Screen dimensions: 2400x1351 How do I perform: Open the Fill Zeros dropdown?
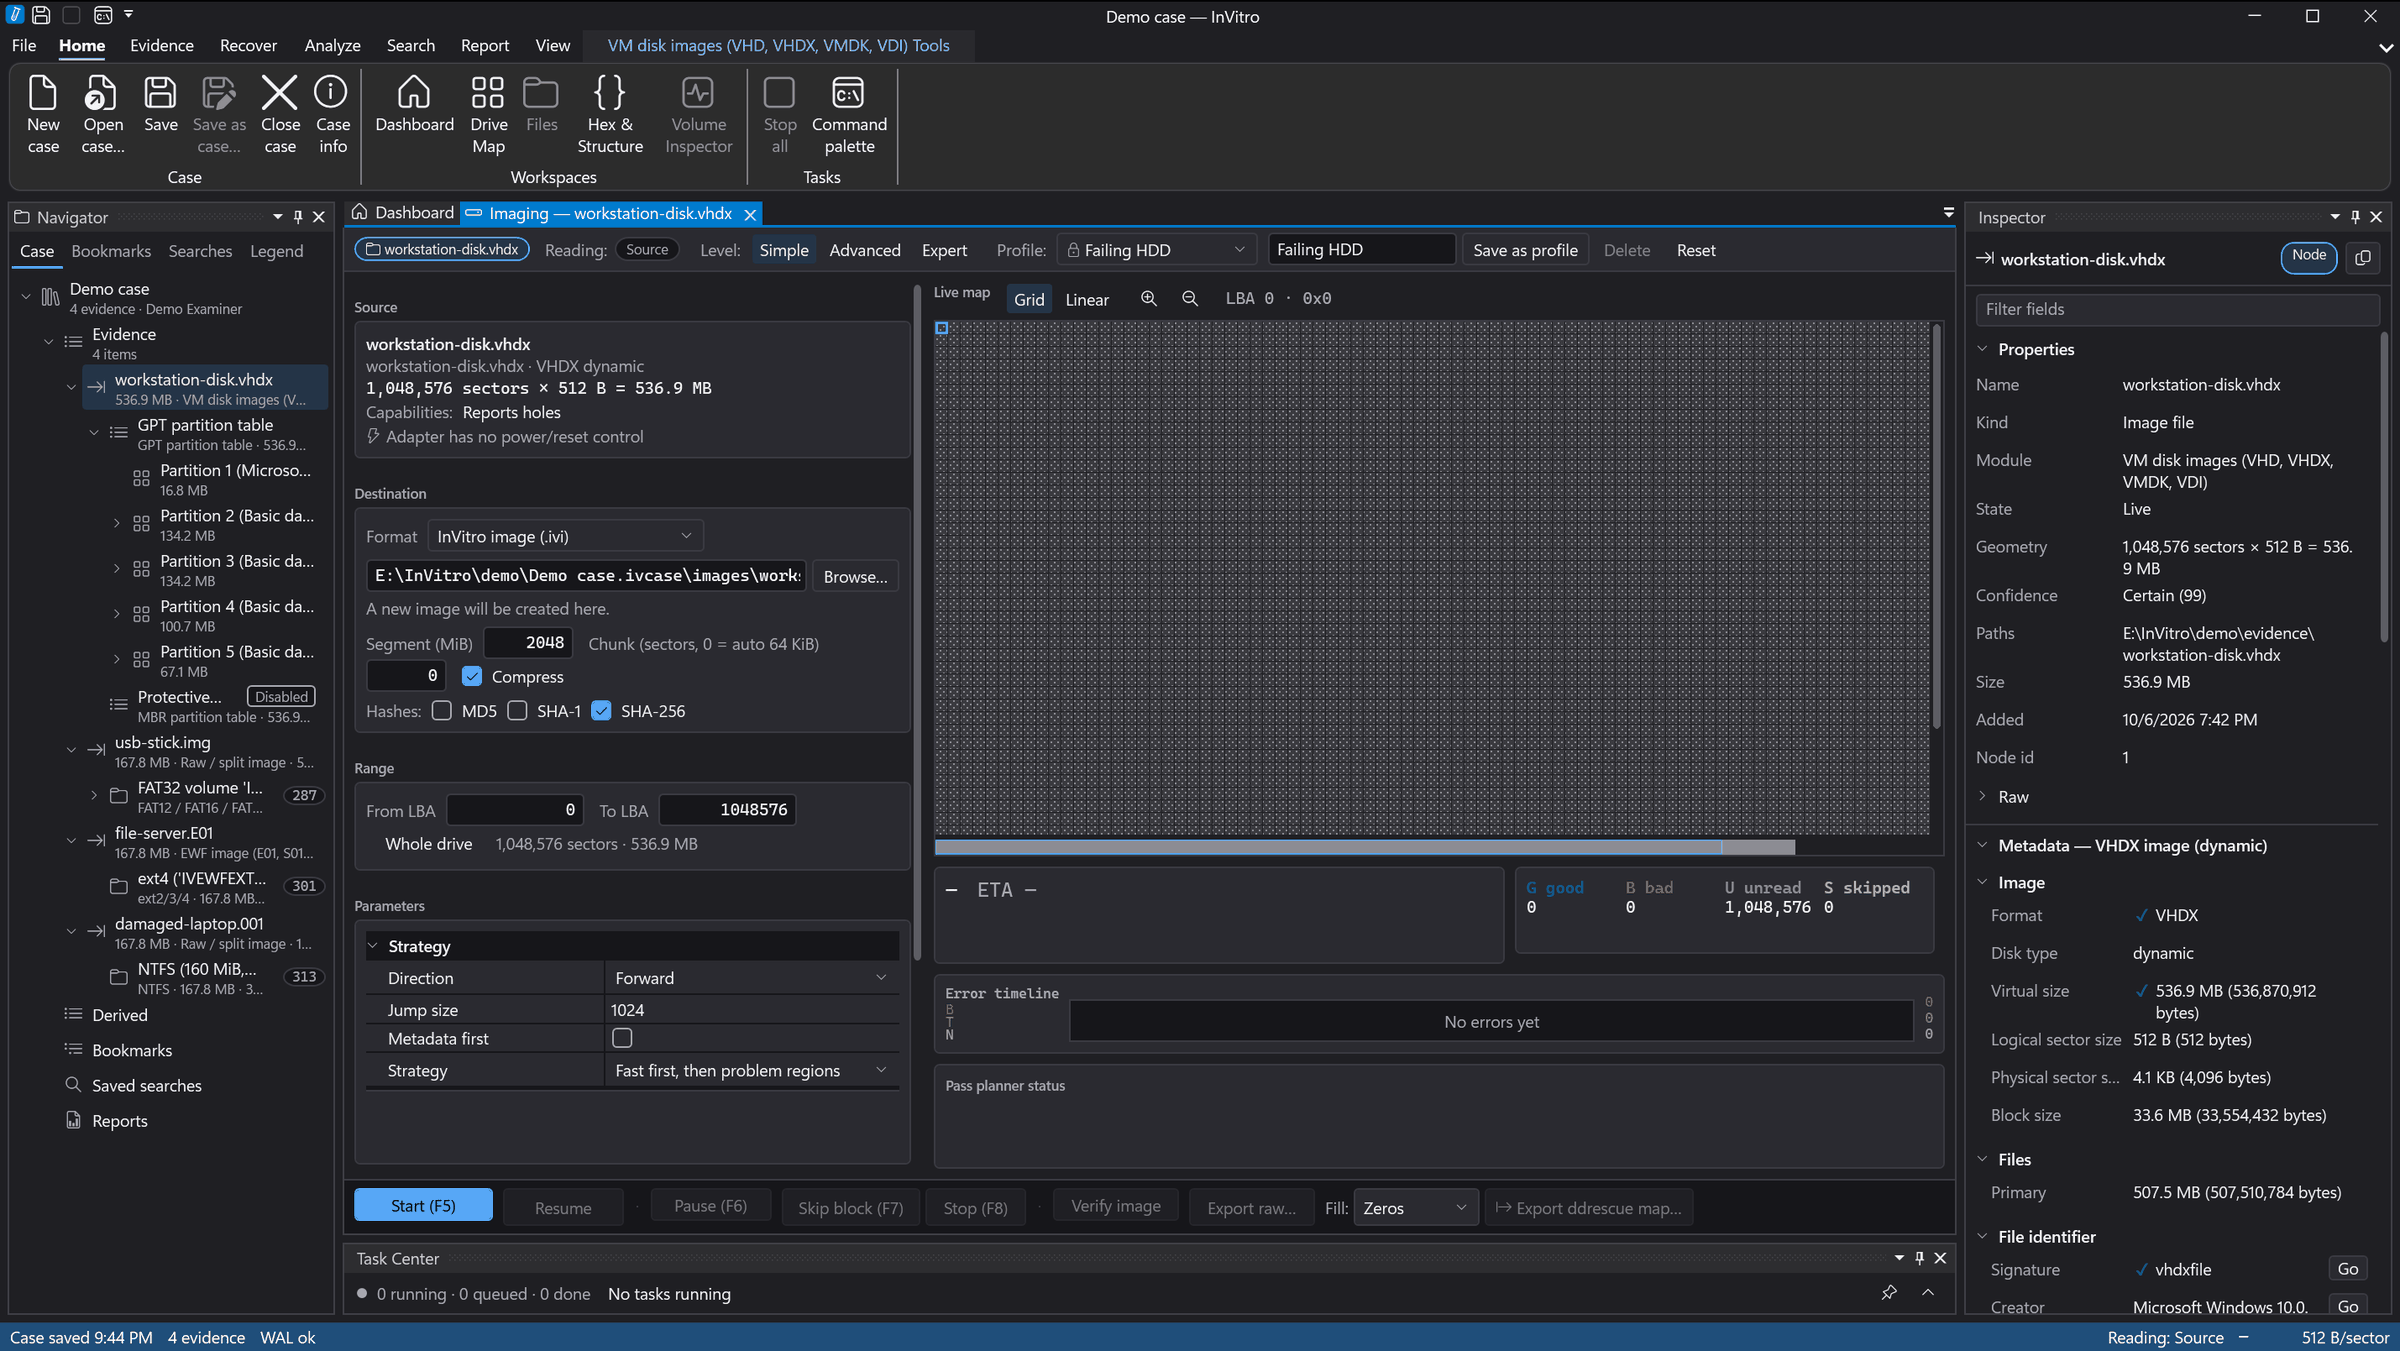pos(1415,1208)
